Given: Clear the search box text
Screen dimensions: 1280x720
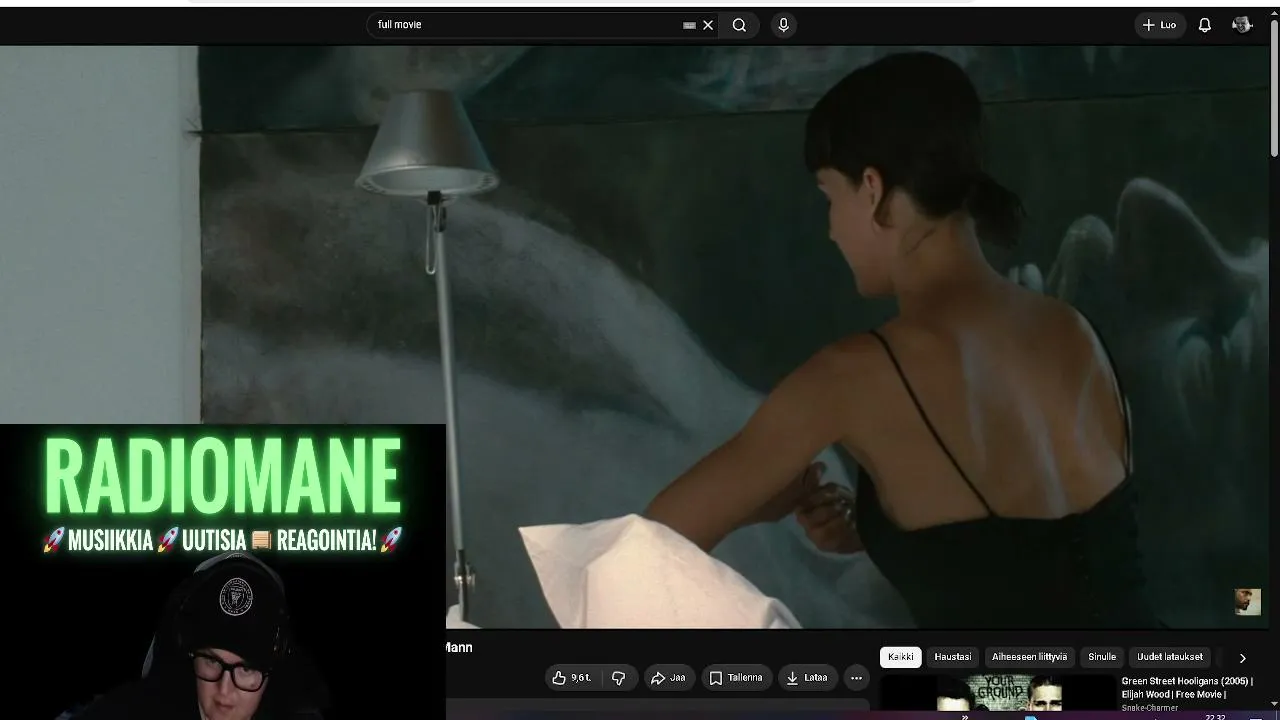Looking at the screenshot, I should tap(708, 25).
